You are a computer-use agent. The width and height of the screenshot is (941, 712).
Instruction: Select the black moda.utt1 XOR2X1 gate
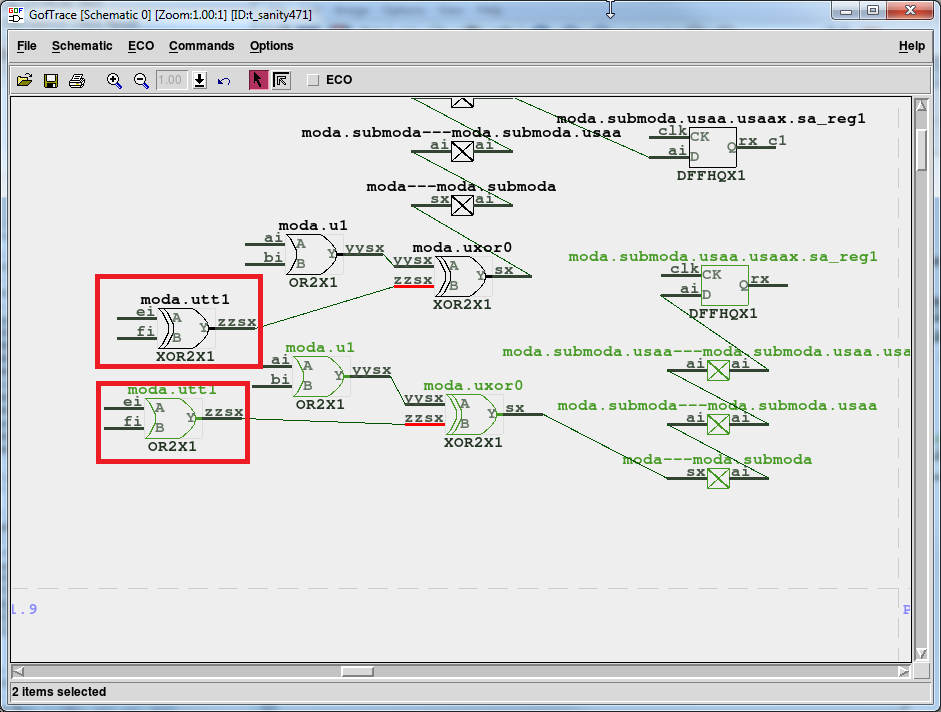185,326
